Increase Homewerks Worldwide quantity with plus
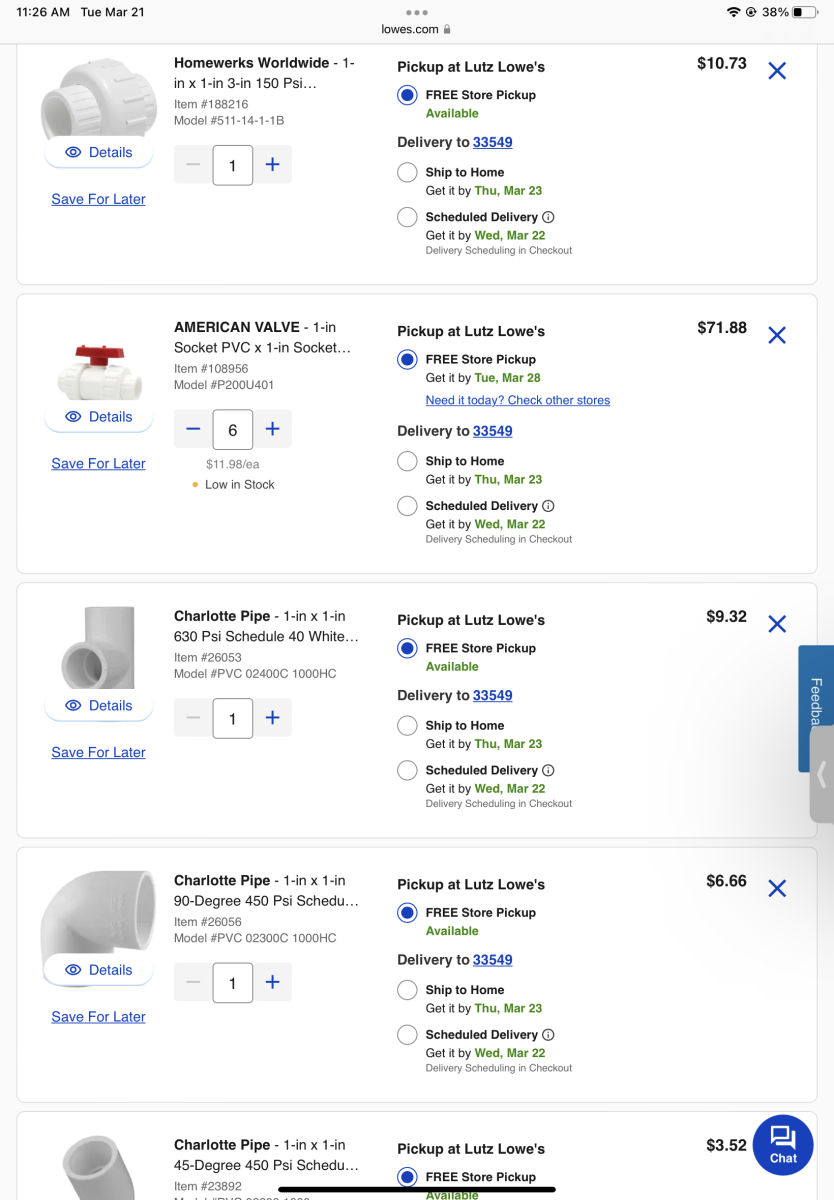This screenshot has width=834, height=1200. [x=272, y=165]
